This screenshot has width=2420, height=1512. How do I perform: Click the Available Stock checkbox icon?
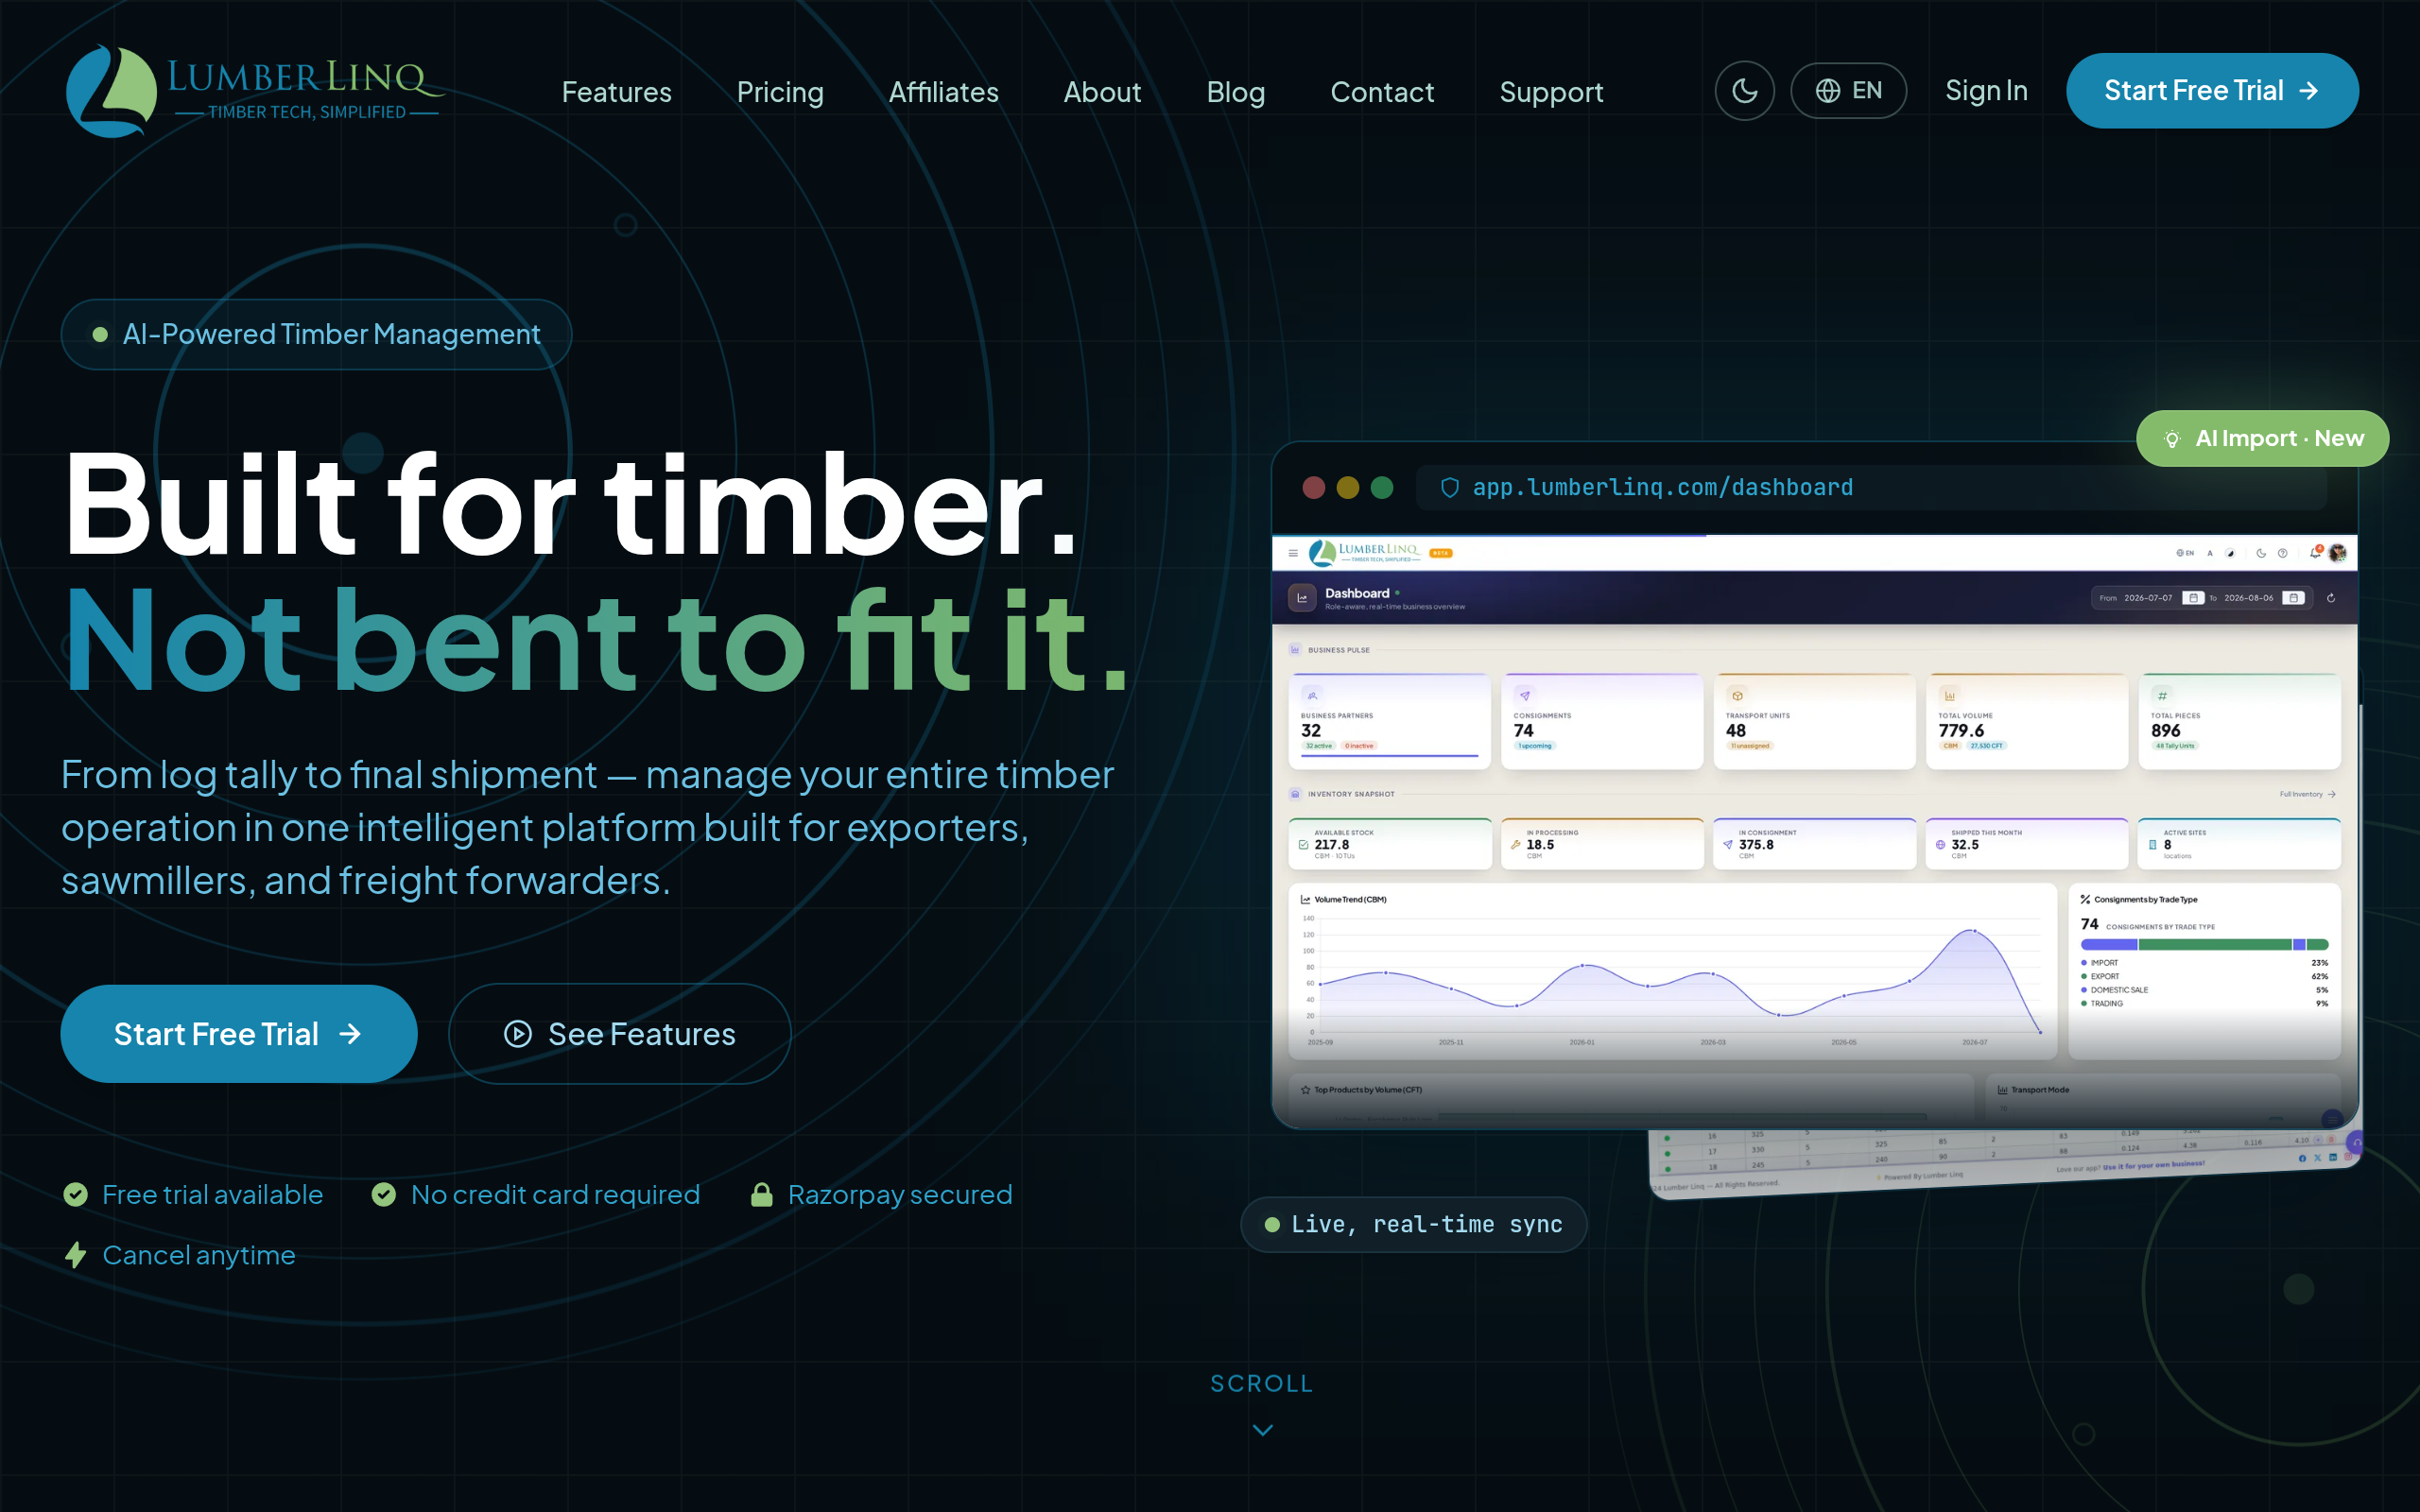click(x=1303, y=845)
